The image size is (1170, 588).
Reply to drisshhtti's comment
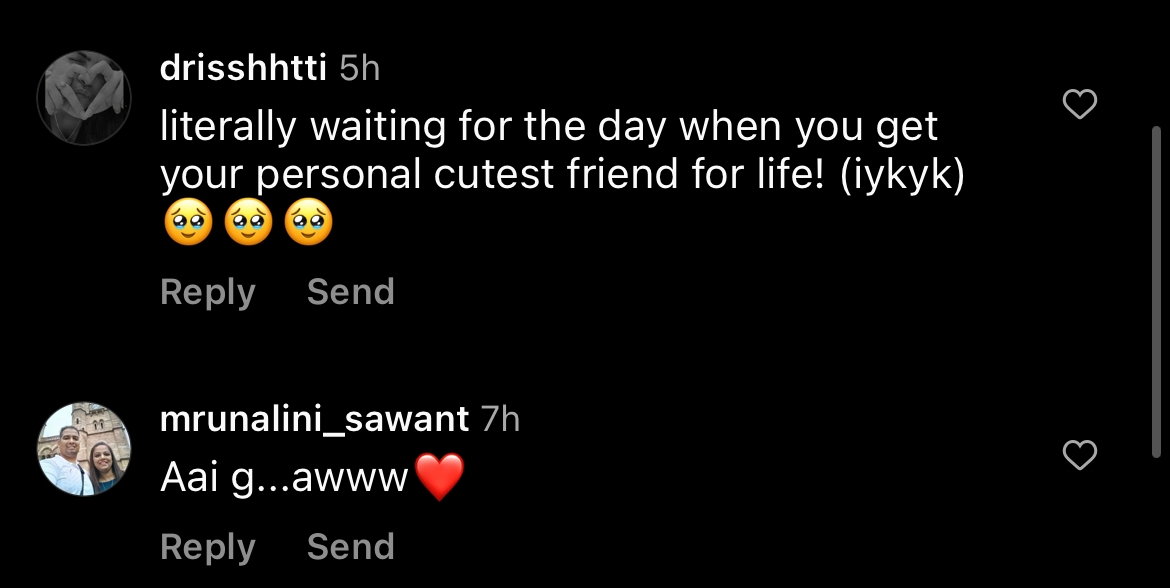pos(208,292)
